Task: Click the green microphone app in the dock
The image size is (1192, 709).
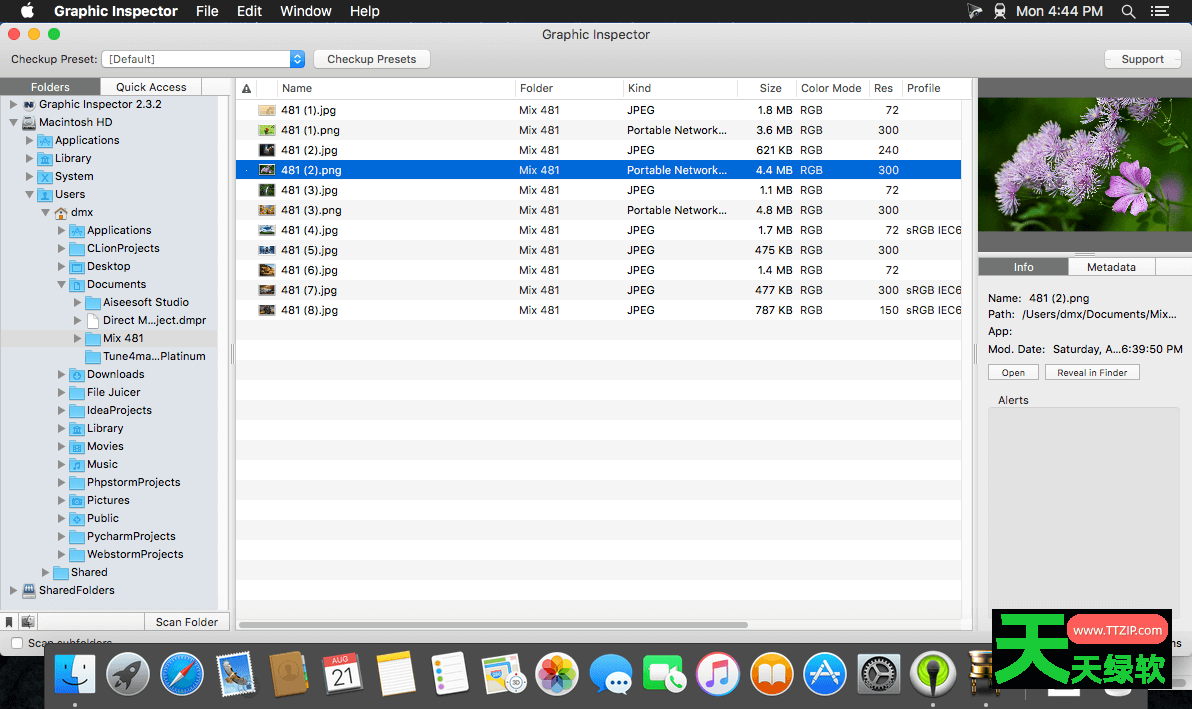Action: (x=933, y=674)
